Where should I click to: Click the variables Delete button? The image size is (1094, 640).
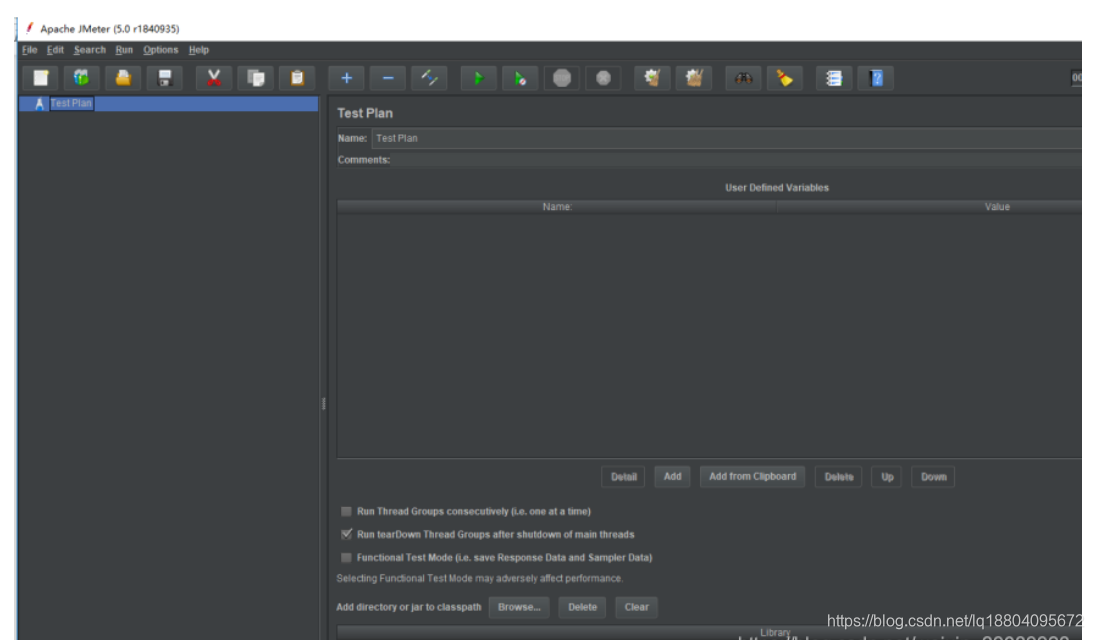click(839, 477)
